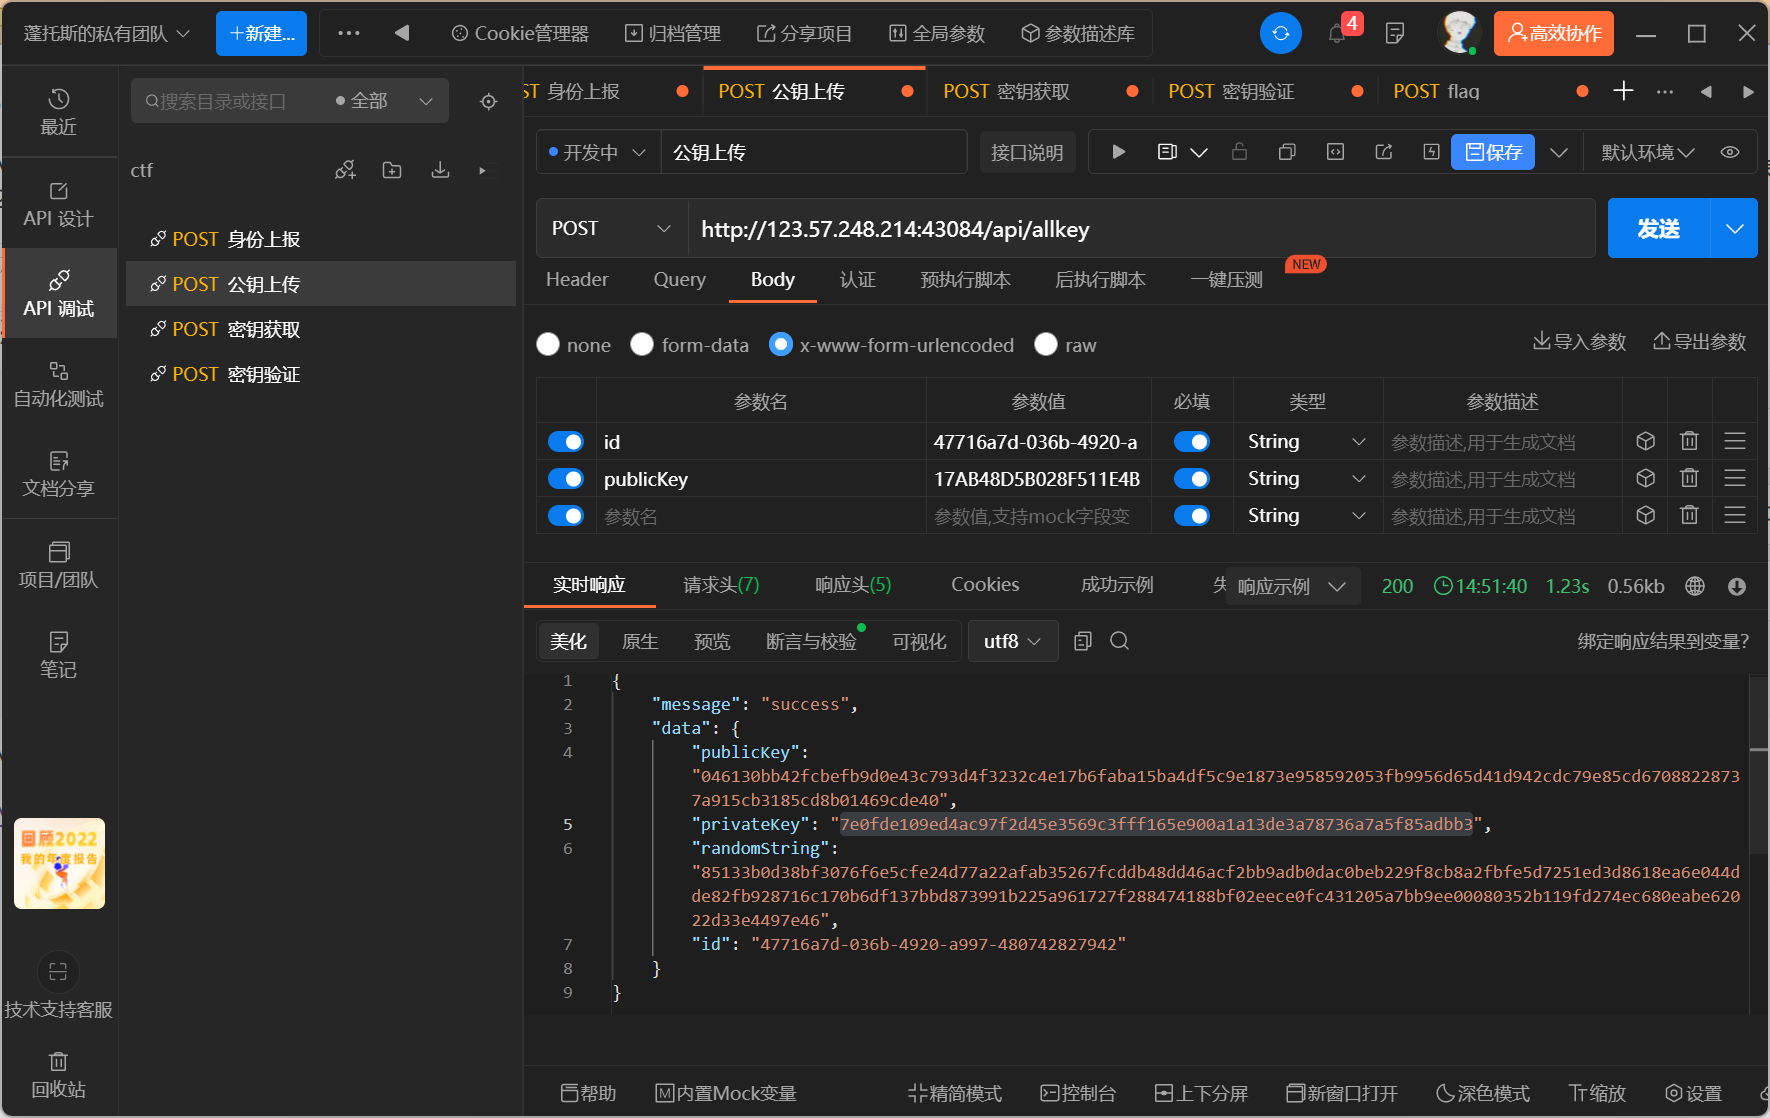Click the share export icon in toolbar
Image resolution: width=1770 pixels, height=1118 pixels.
coord(1384,152)
